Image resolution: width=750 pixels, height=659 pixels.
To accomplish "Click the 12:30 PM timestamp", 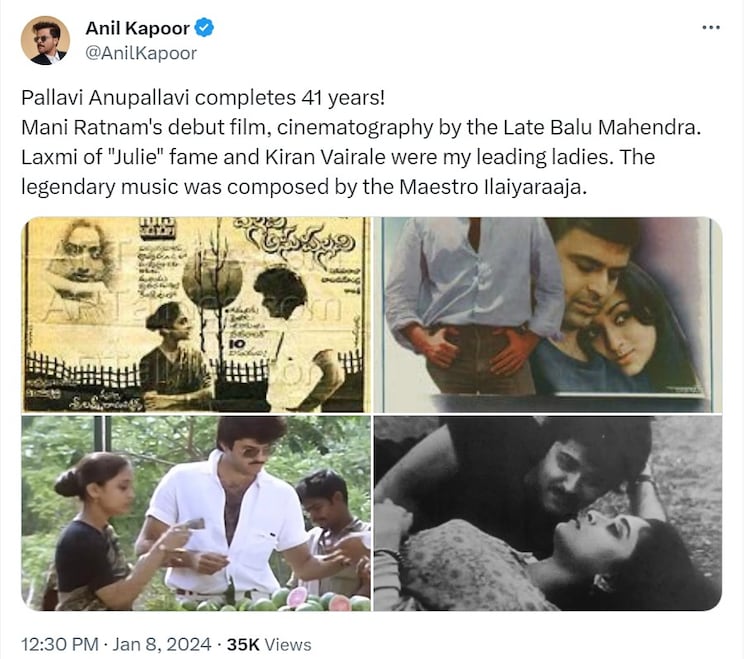I will coord(60,644).
